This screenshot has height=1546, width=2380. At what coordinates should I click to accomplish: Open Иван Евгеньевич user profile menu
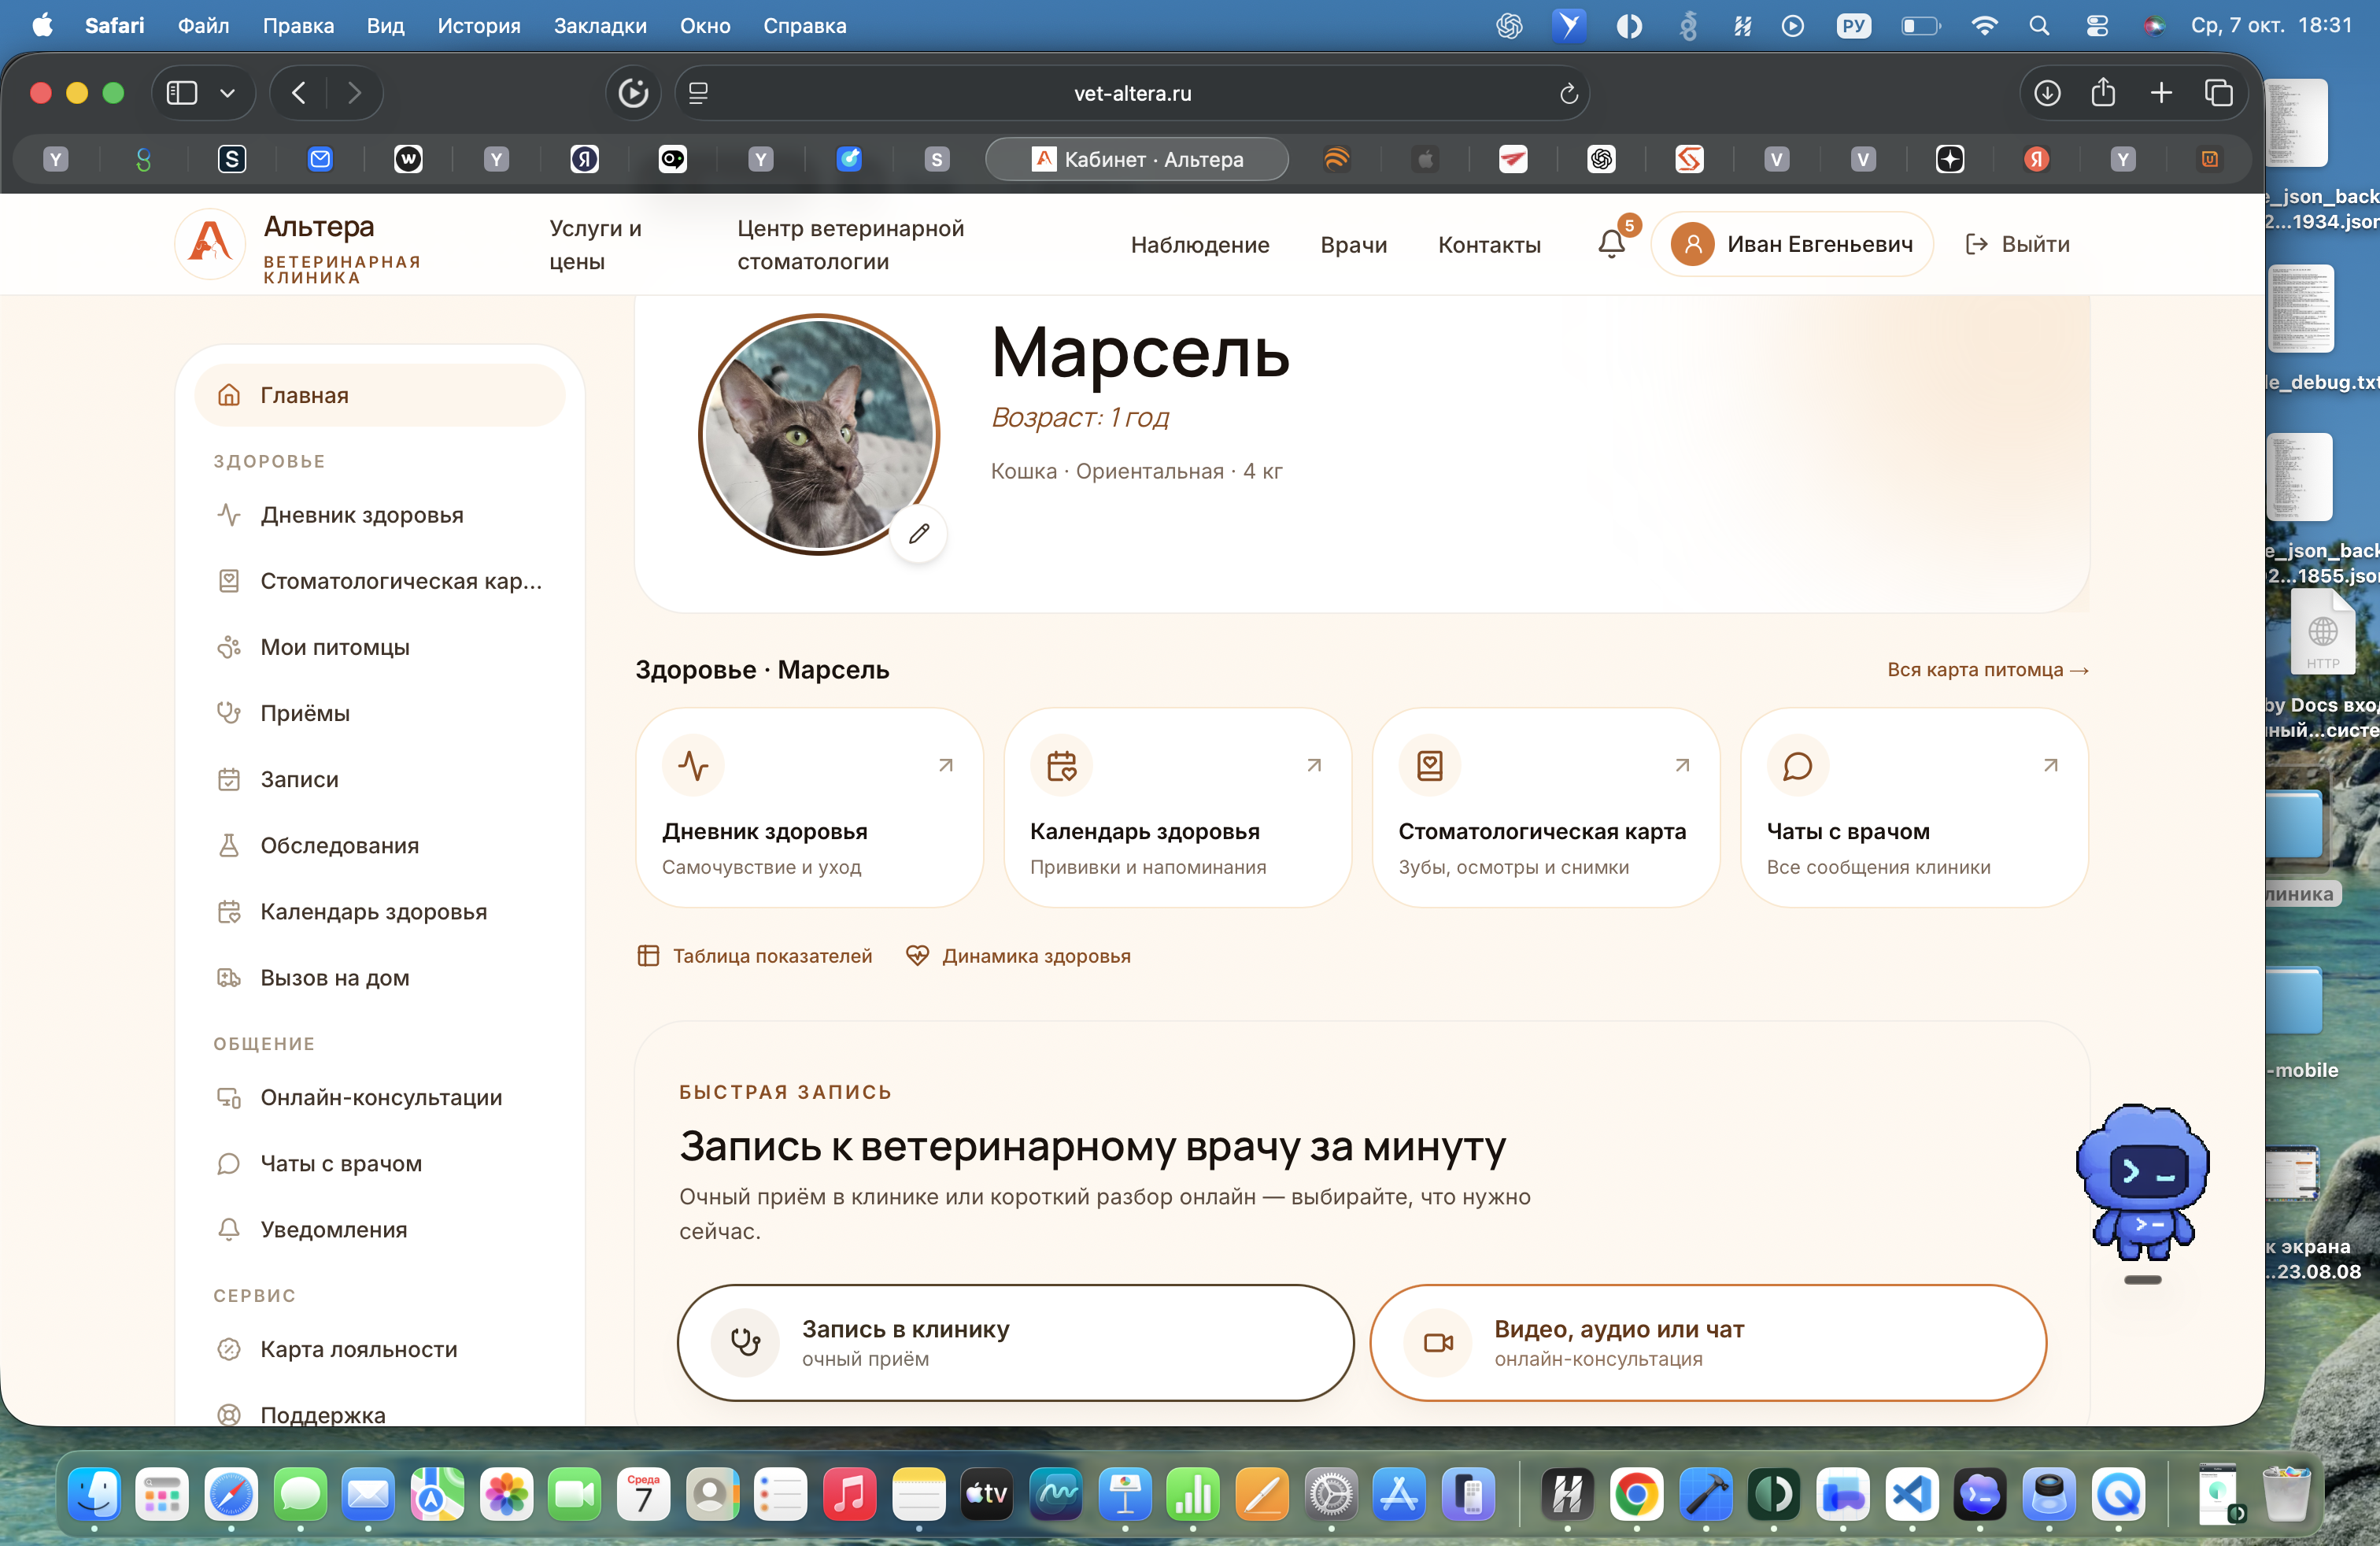point(1792,244)
